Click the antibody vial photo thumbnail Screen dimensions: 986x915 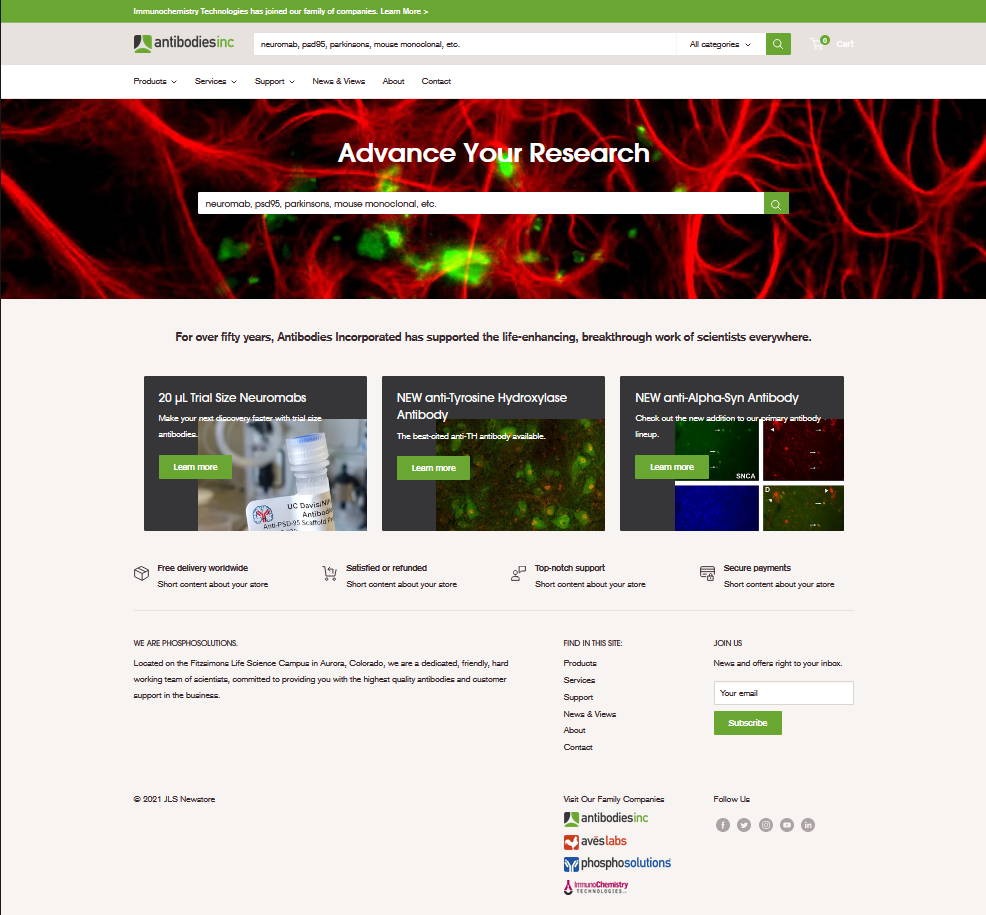tap(282, 475)
